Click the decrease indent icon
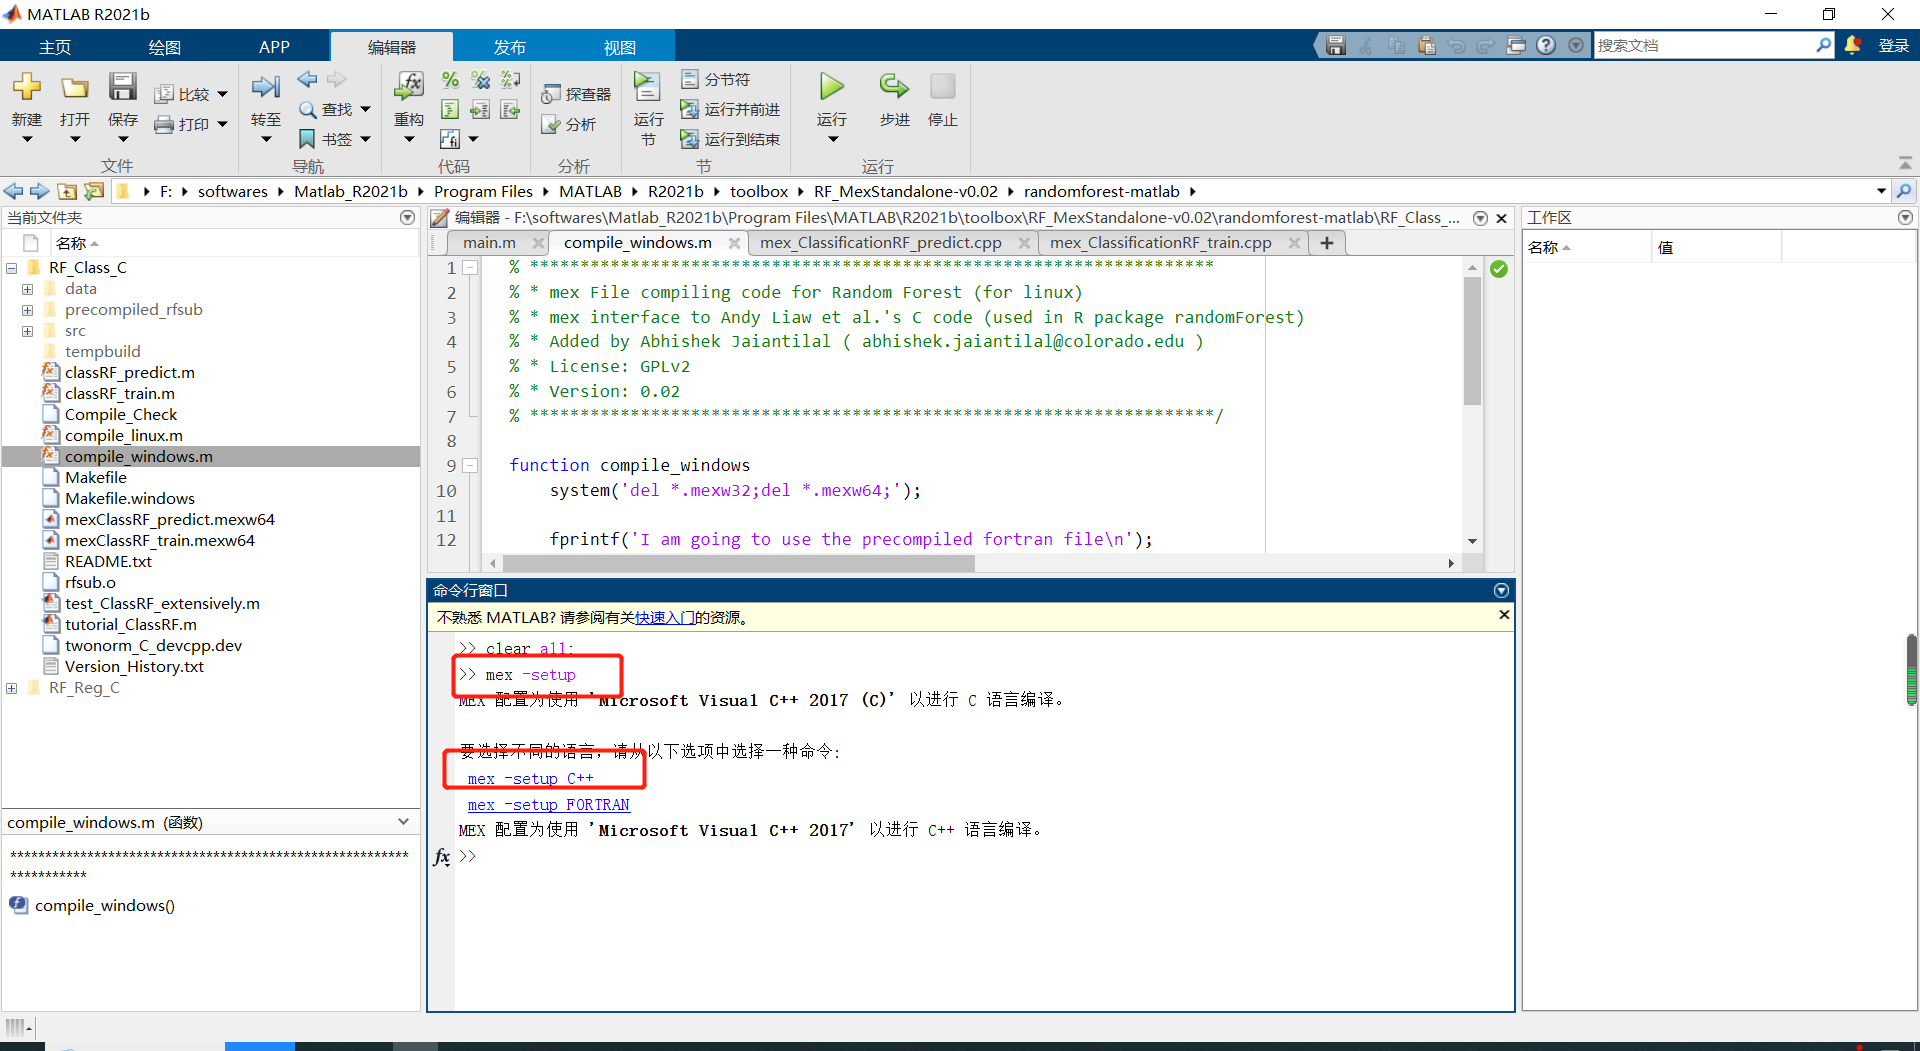Viewport: 1920px width, 1051px height. pos(511,109)
